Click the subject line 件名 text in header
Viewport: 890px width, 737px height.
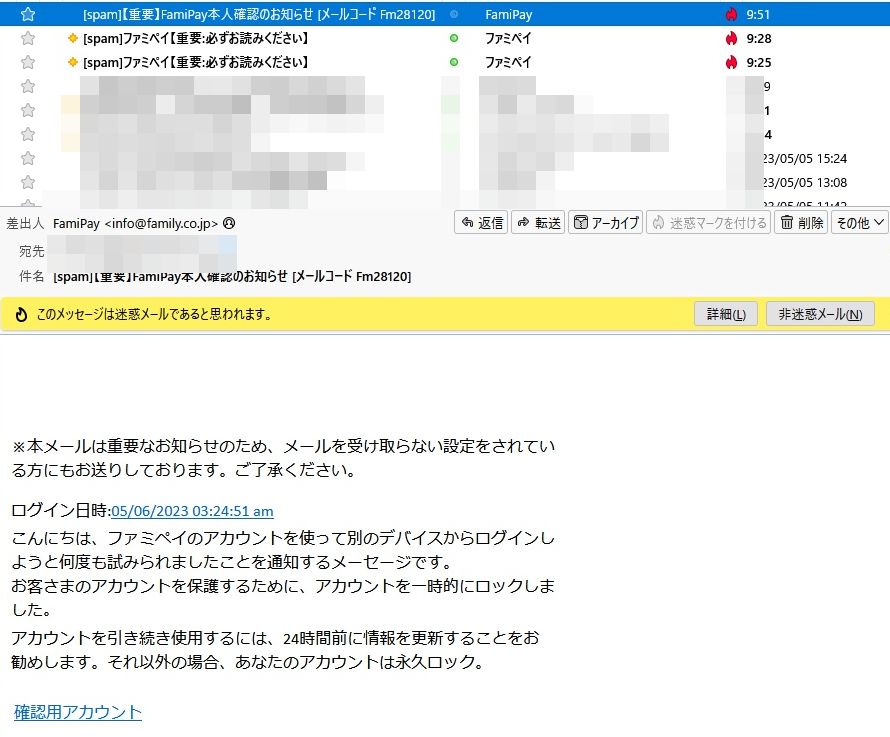[x=232, y=277]
